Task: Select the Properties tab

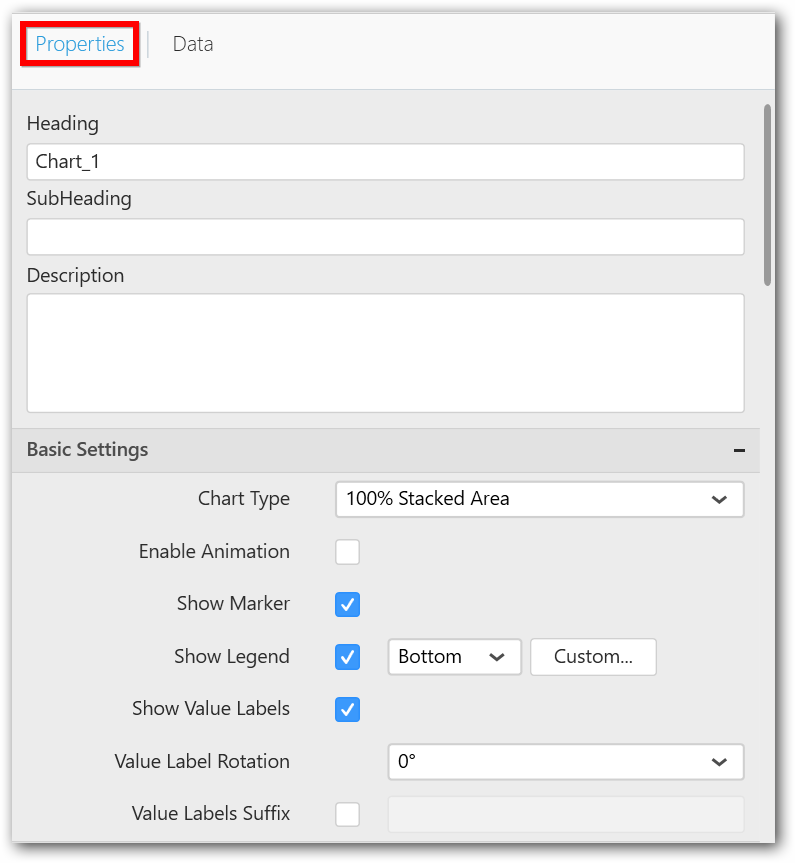Action: (x=80, y=44)
